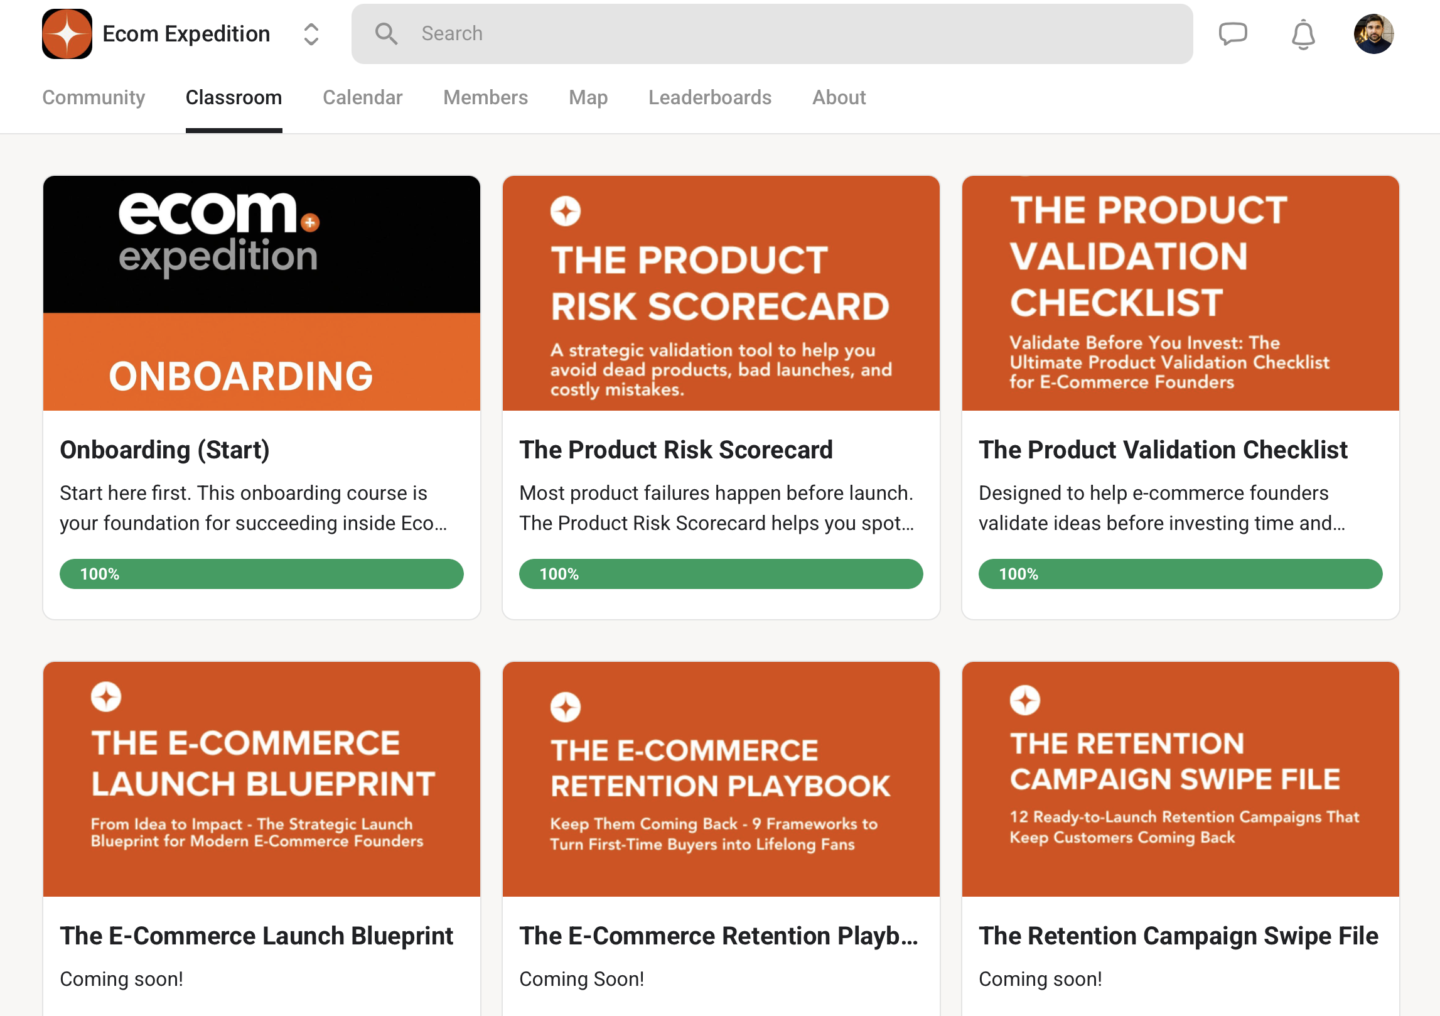Go to the Members tab
This screenshot has width=1440, height=1016.
(x=485, y=98)
